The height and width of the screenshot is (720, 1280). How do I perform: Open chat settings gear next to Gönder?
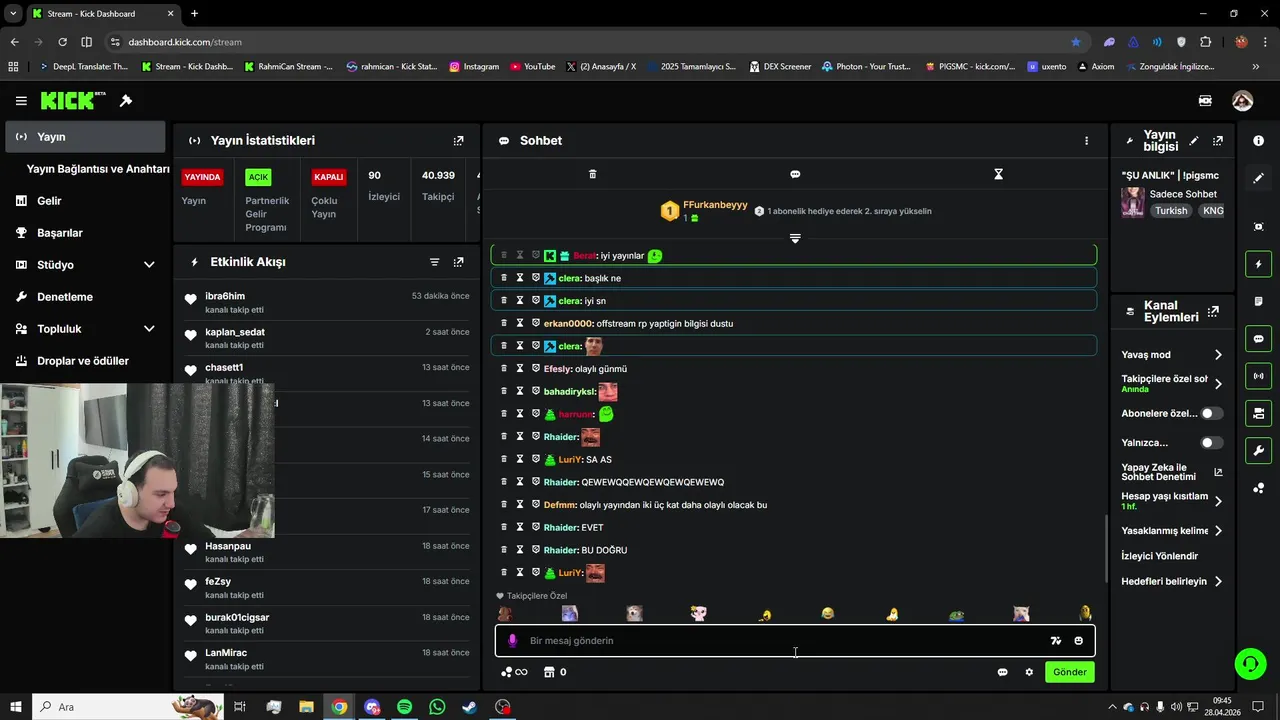(1029, 672)
